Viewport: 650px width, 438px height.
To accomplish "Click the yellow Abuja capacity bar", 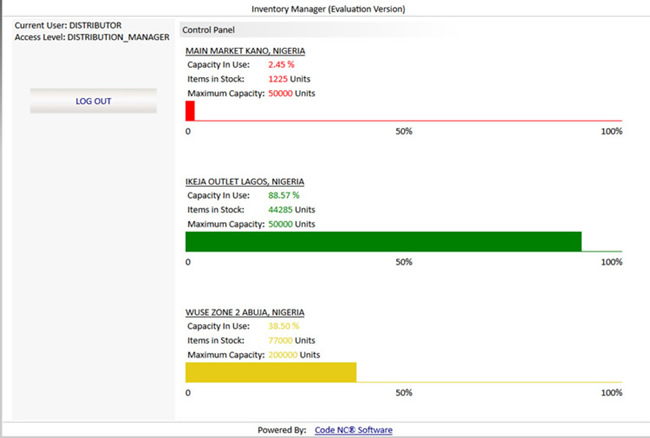I will click(270, 372).
